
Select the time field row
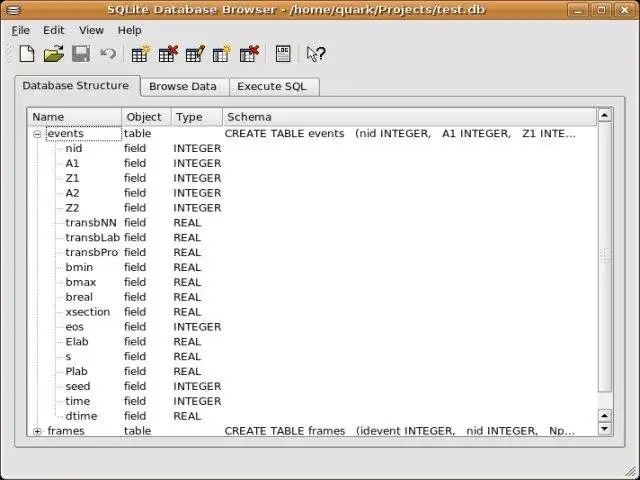[x=312, y=401]
